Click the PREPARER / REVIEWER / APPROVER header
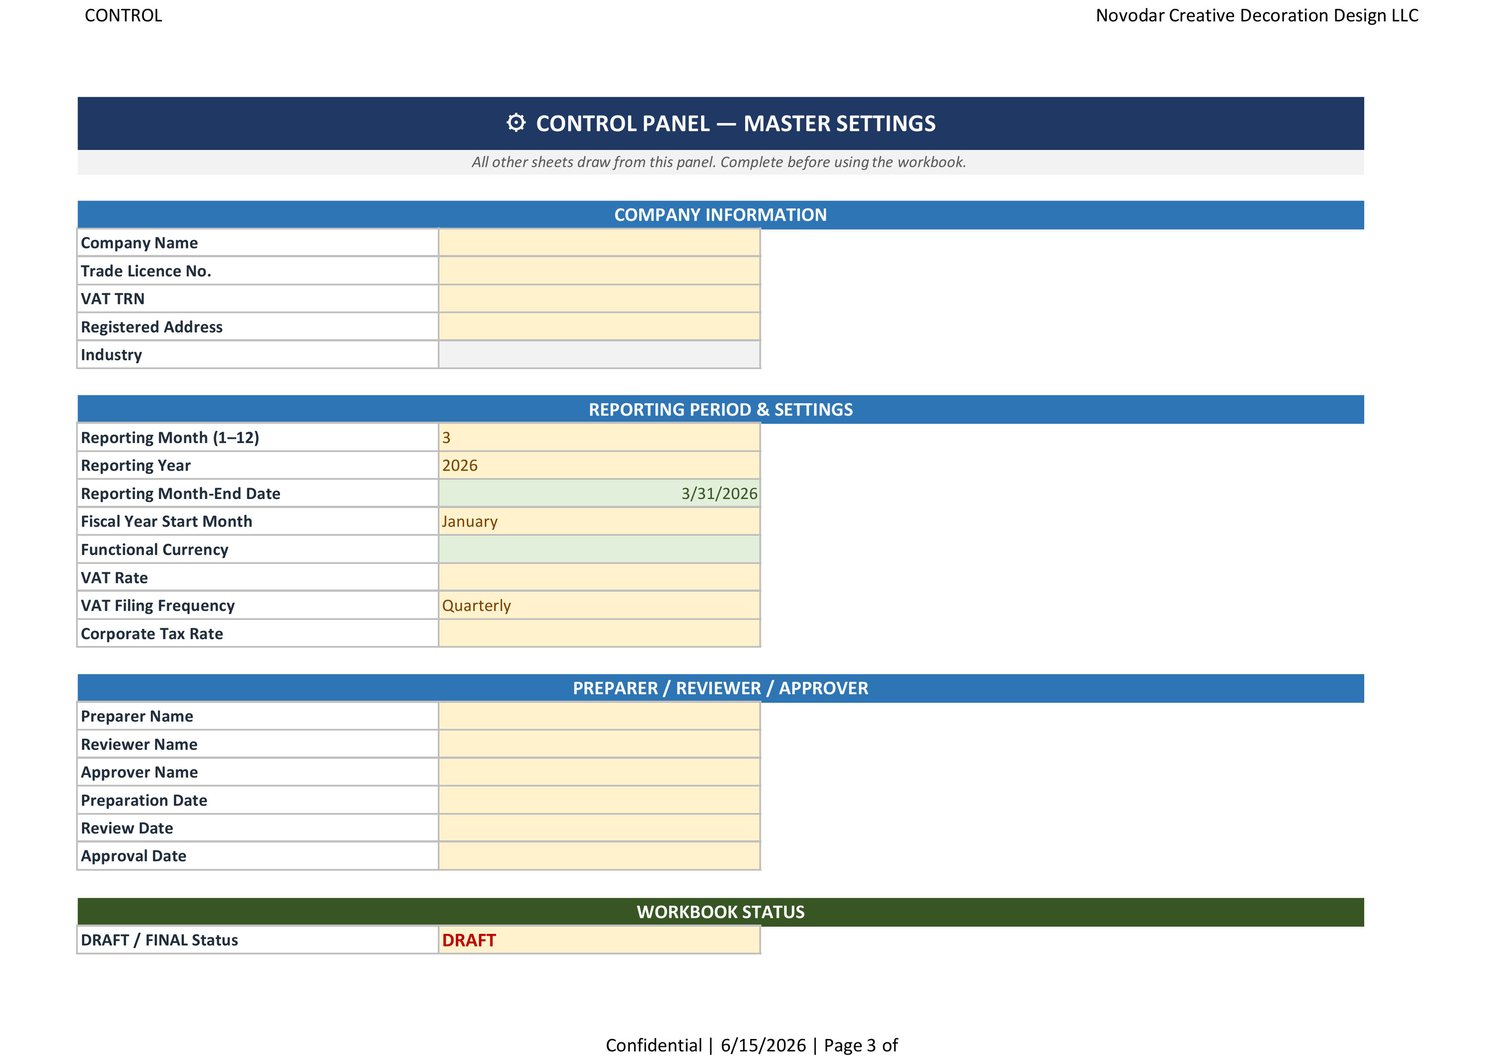 click(x=720, y=689)
